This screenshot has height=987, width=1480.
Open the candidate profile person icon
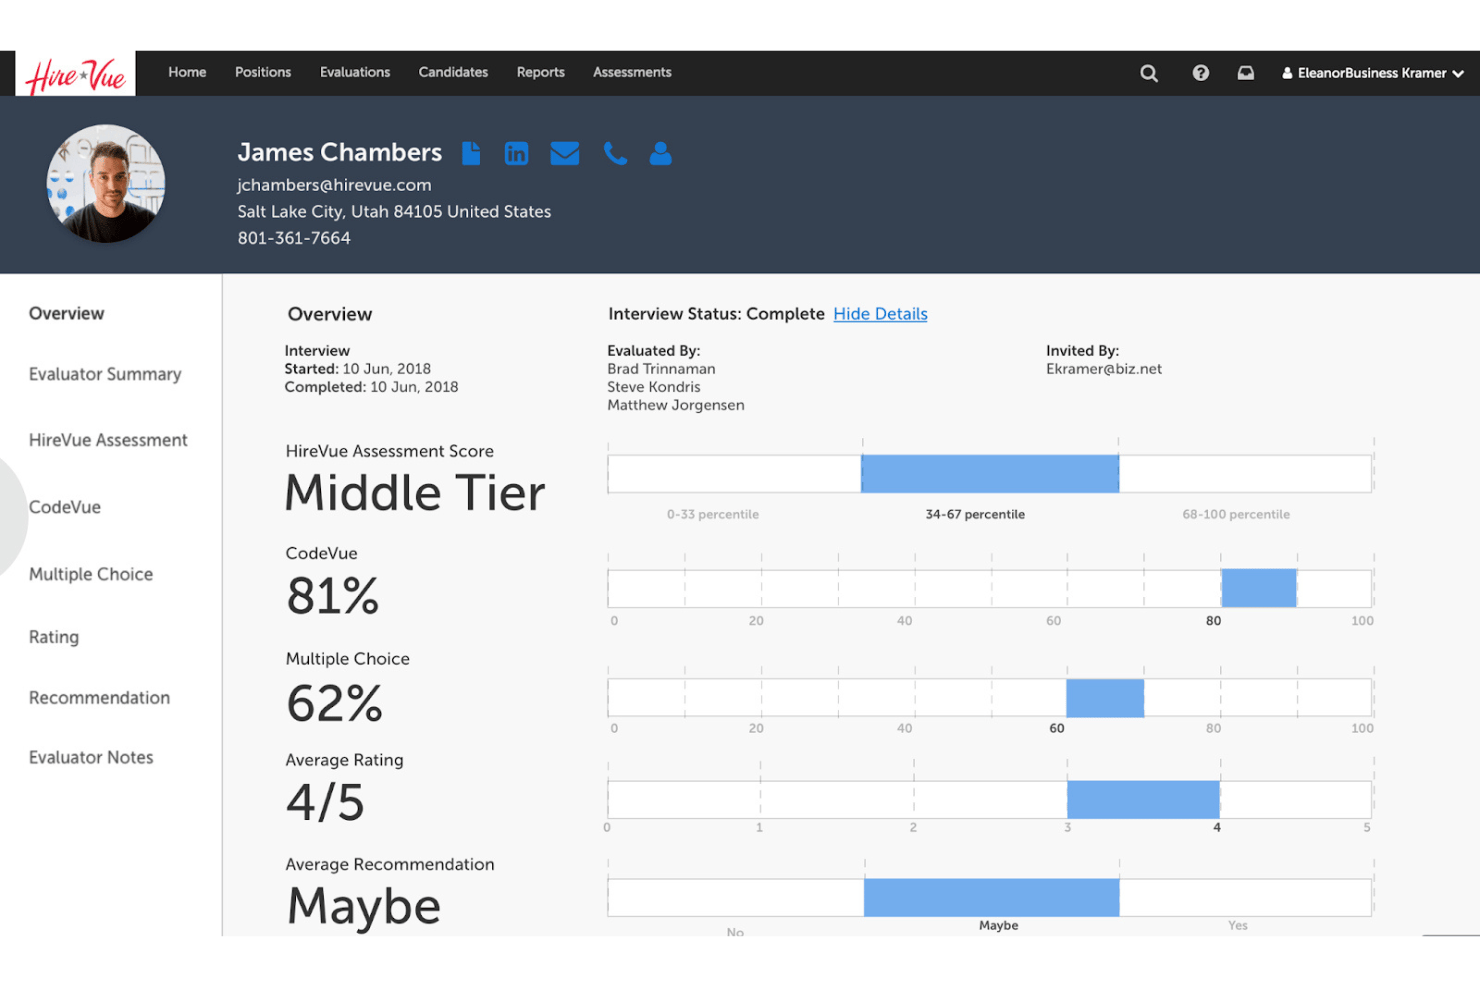point(660,153)
